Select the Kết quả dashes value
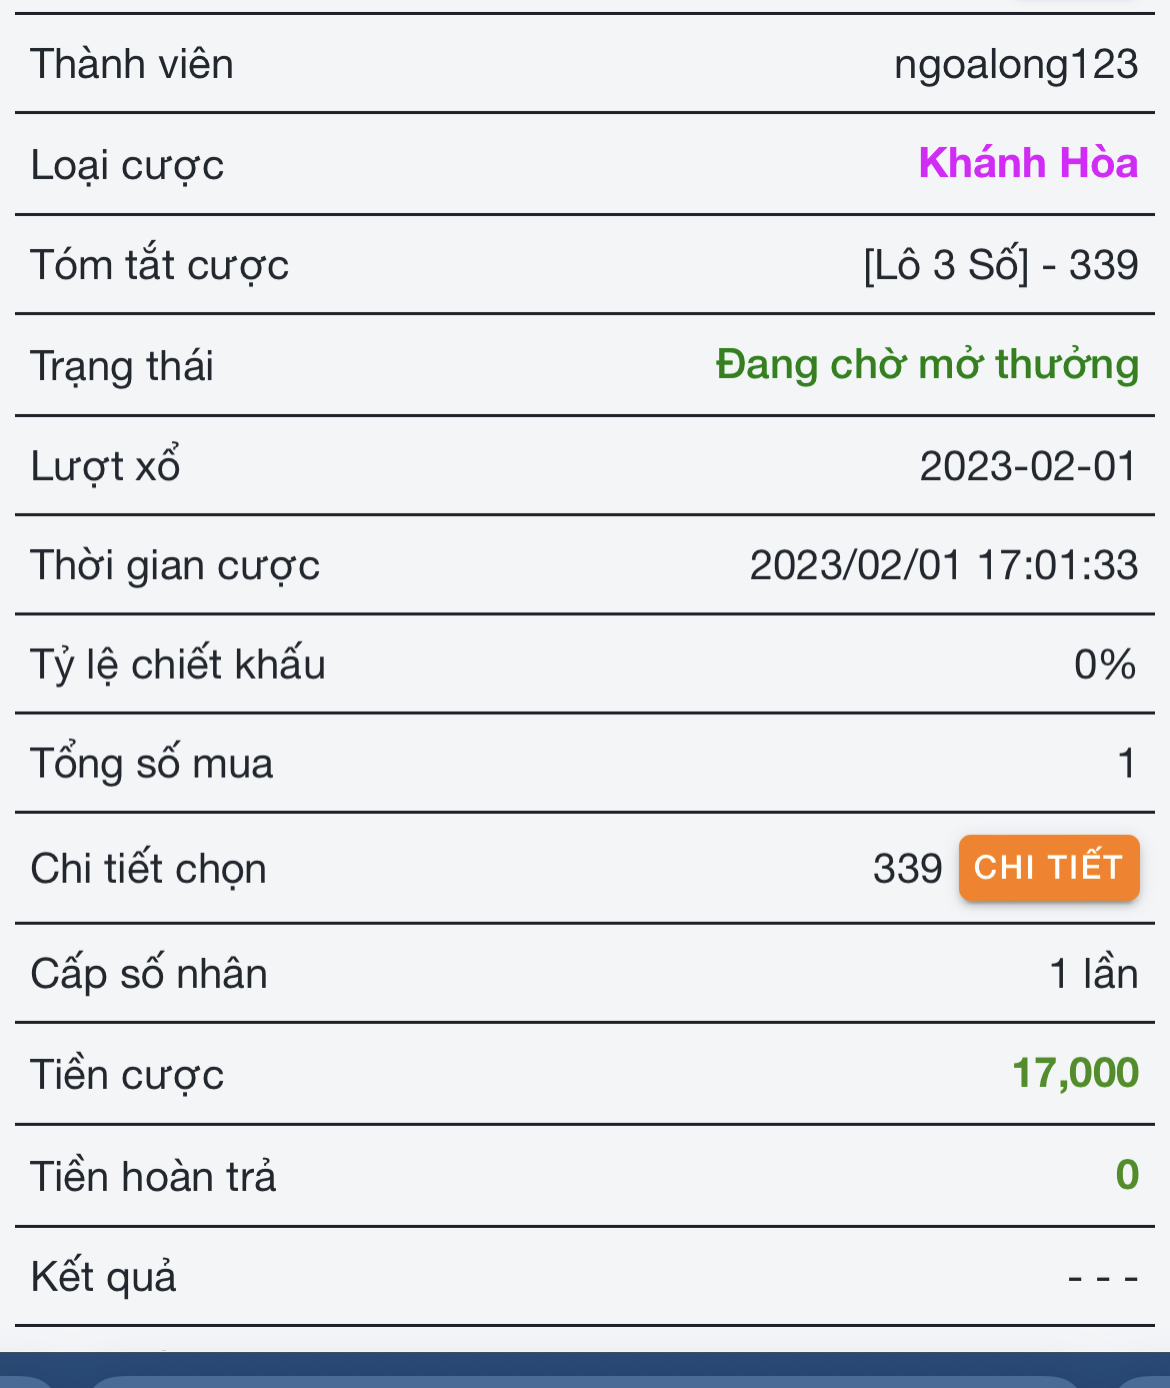Viewport: 1170px width, 1388px height. pos(1103,1278)
